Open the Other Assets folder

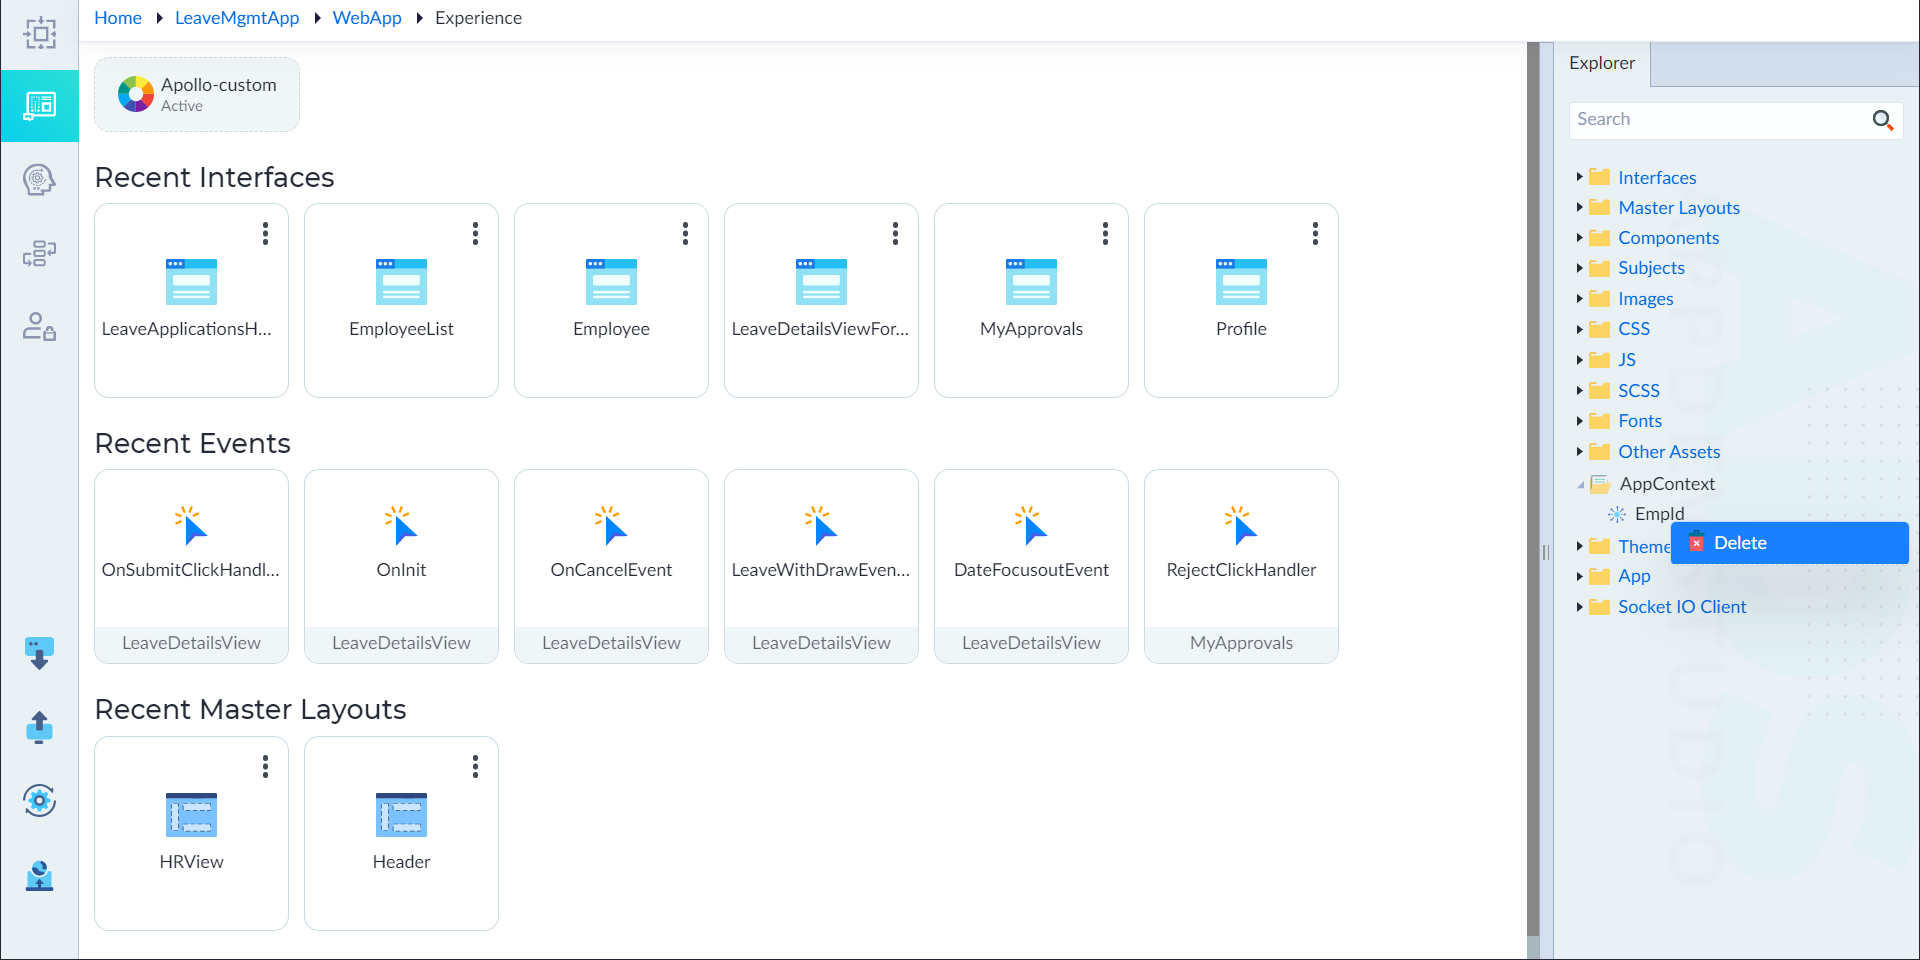click(x=1669, y=452)
